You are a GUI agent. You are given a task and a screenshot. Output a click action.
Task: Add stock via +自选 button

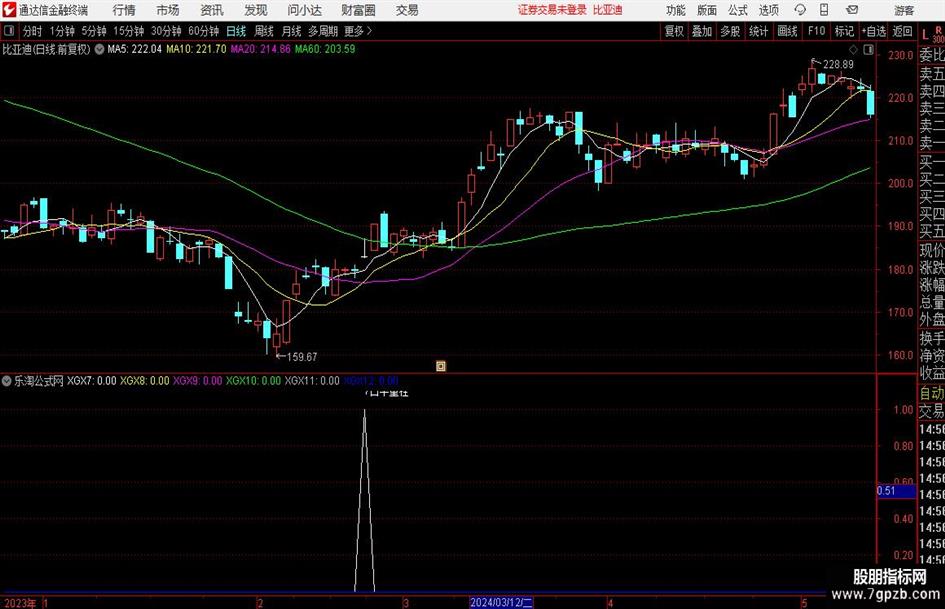pos(874,31)
